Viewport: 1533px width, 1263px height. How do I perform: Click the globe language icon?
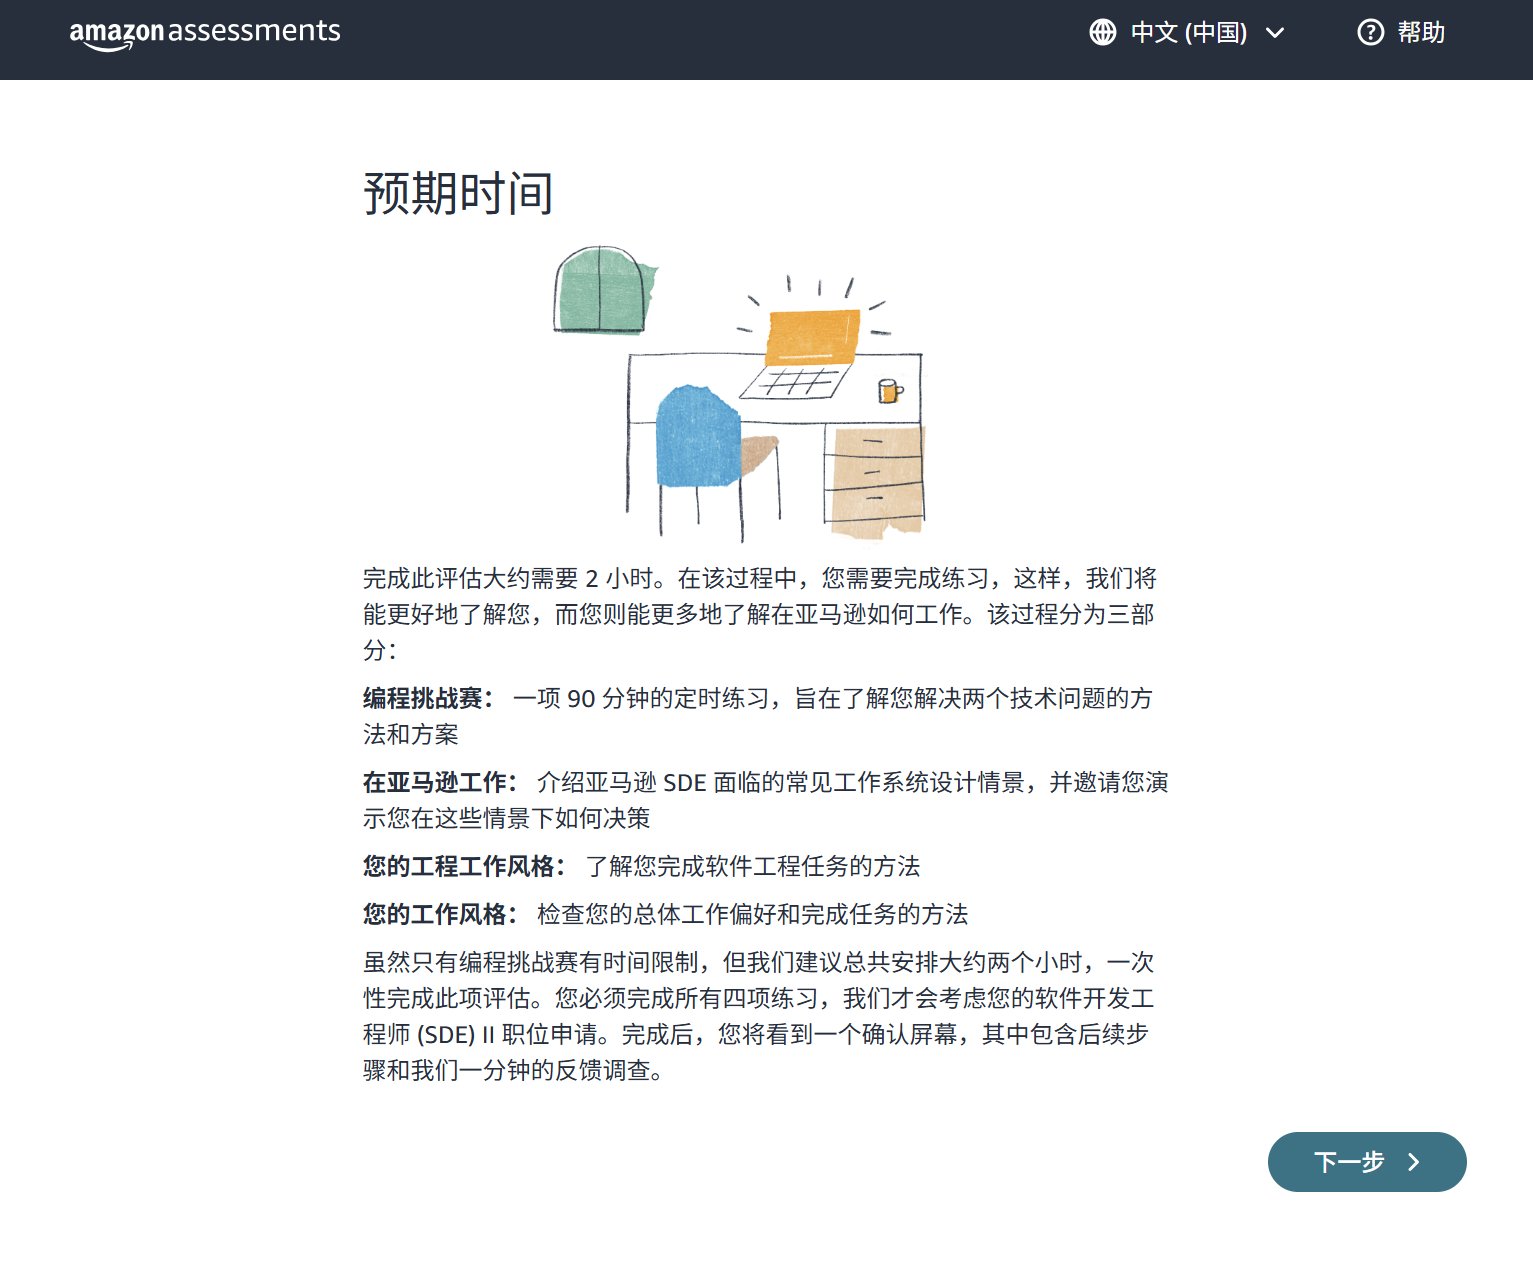click(x=1102, y=33)
